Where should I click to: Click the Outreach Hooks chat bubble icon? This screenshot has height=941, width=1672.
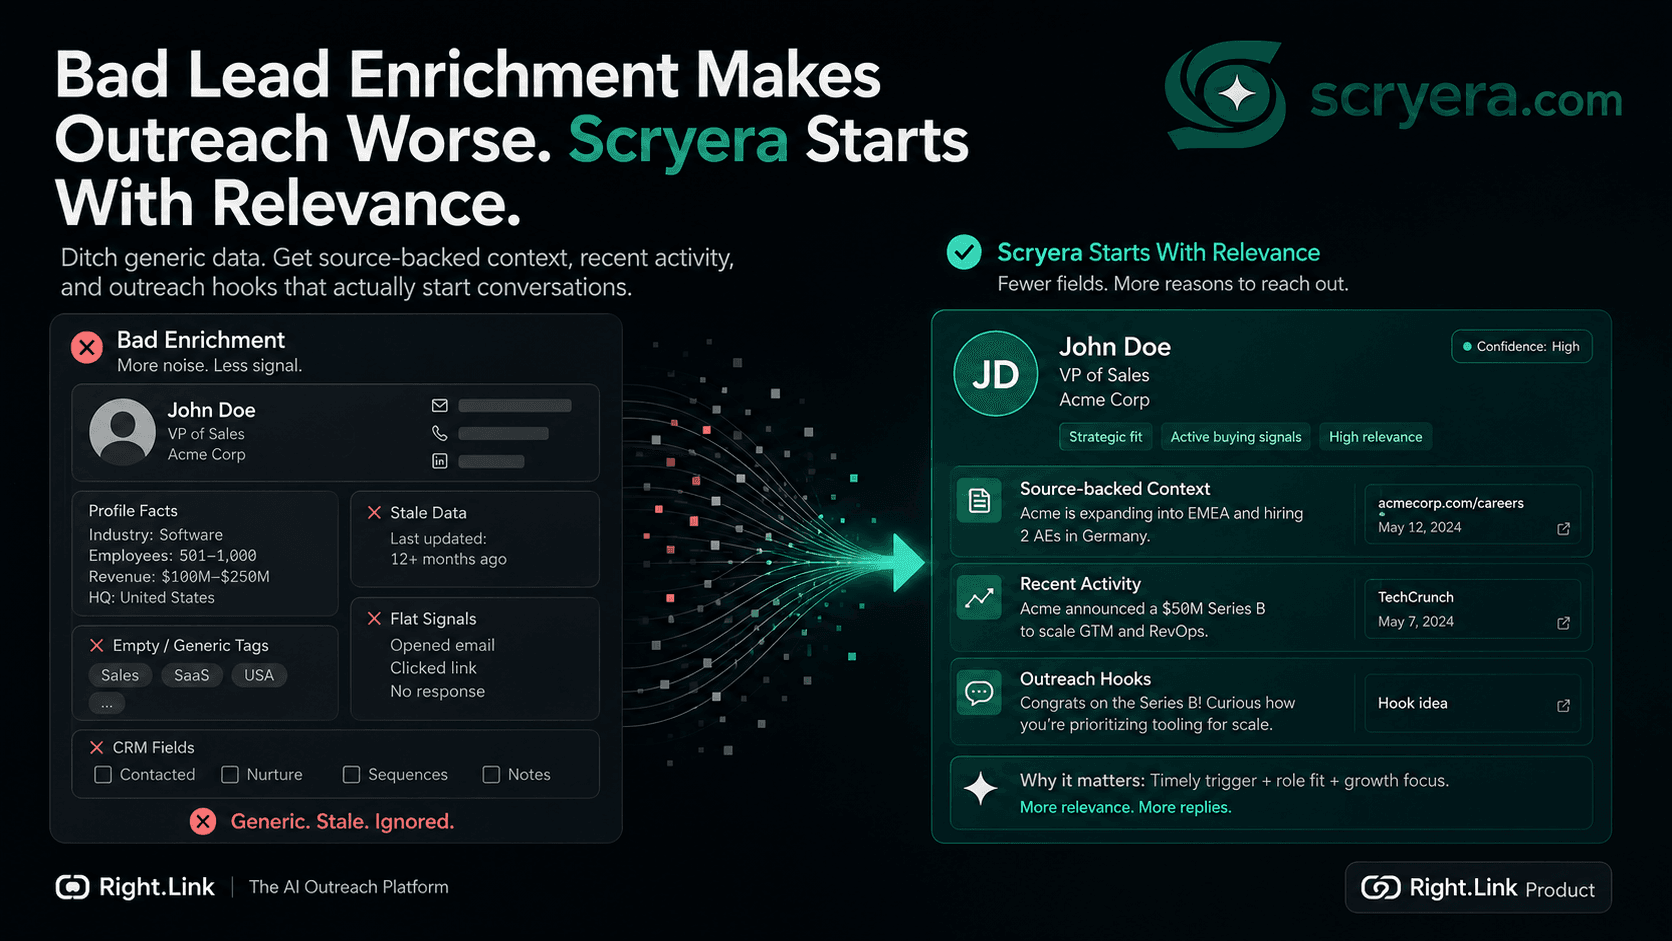point(979,692)
